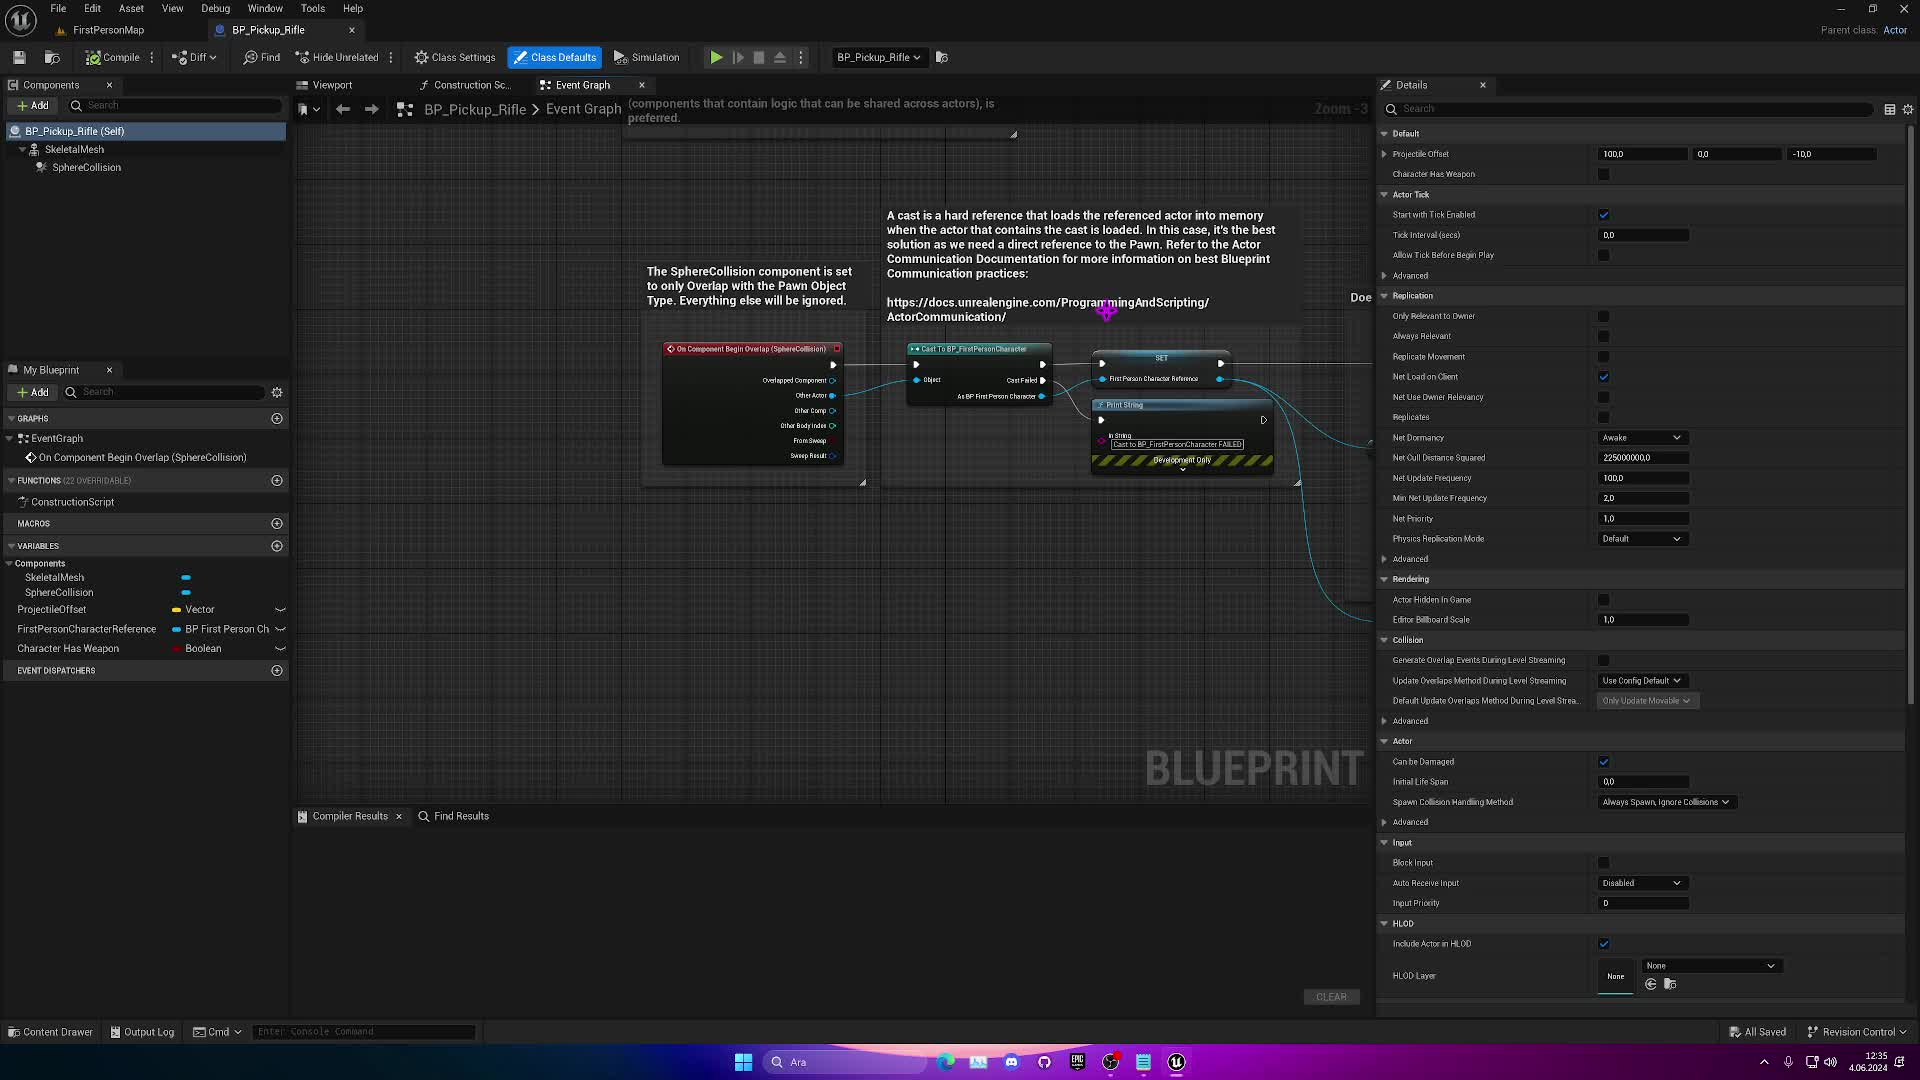The height and width of the screenshot is (1080, 1920).
Task: Expand the Projectile Offset property arrow
Action: (x=1385, y=154)
